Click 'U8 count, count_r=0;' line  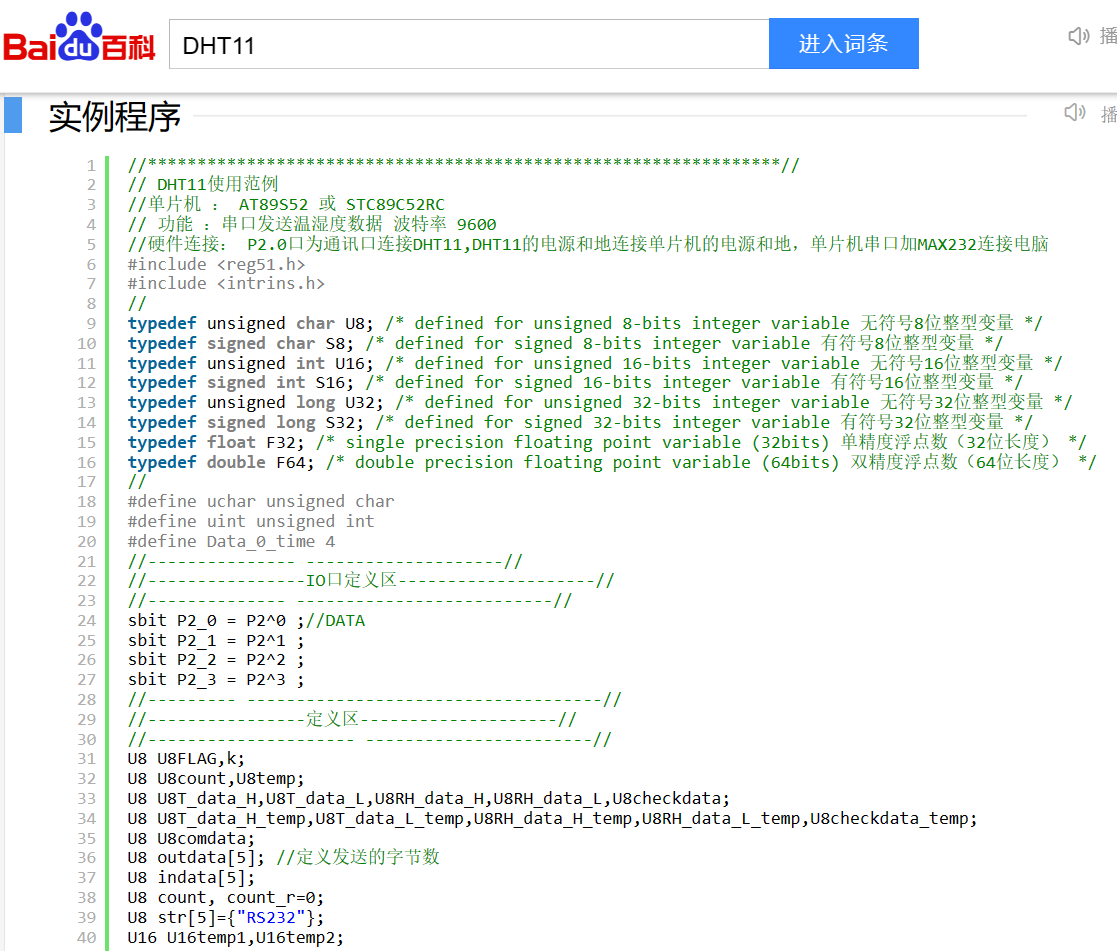226,898
